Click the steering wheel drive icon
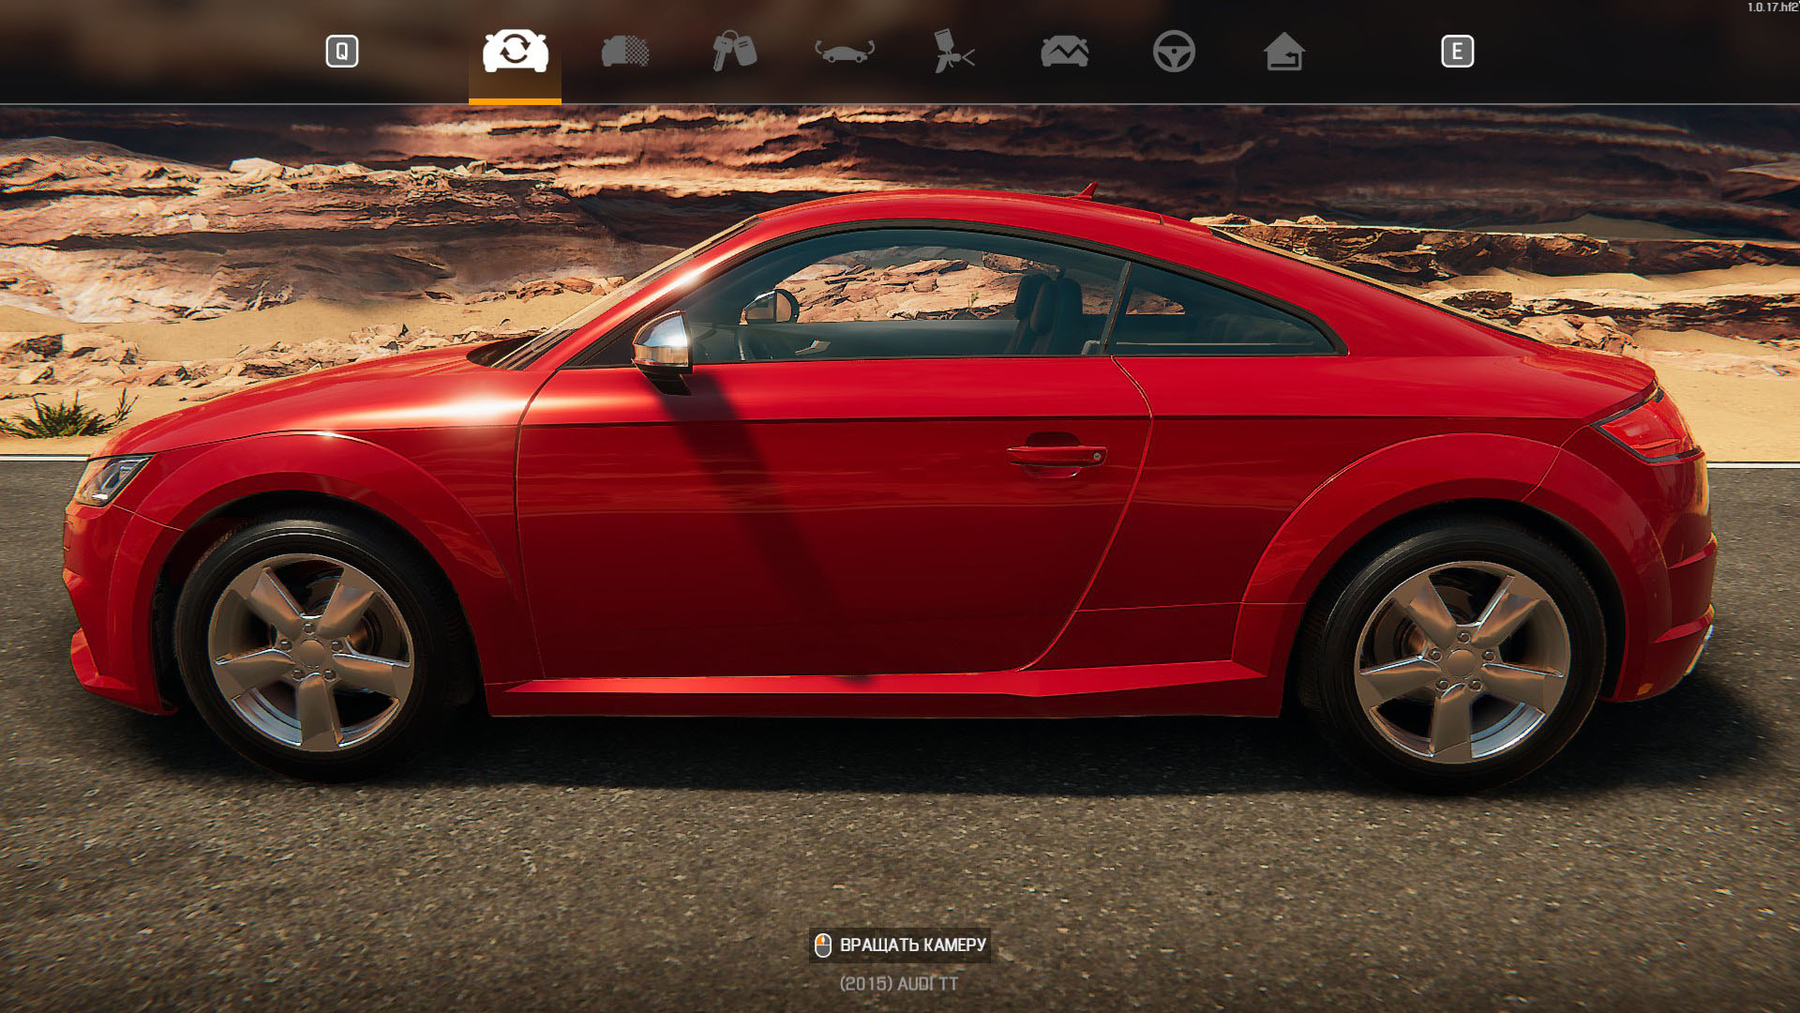 point(1173,51)
